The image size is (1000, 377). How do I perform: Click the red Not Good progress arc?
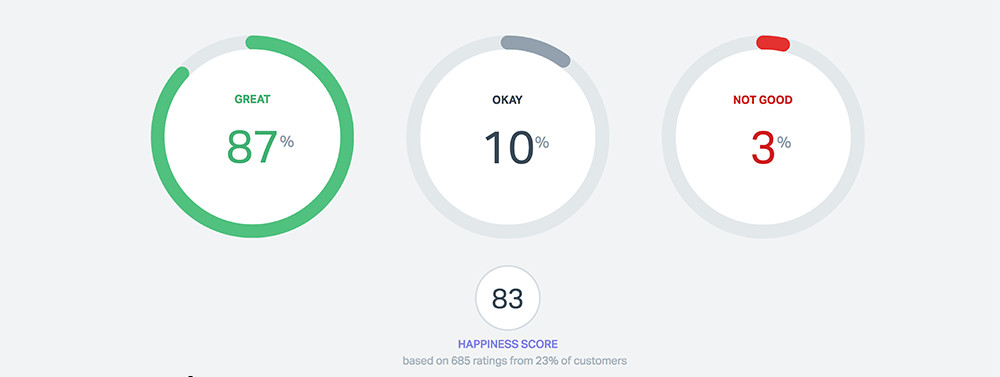(773, 43)
